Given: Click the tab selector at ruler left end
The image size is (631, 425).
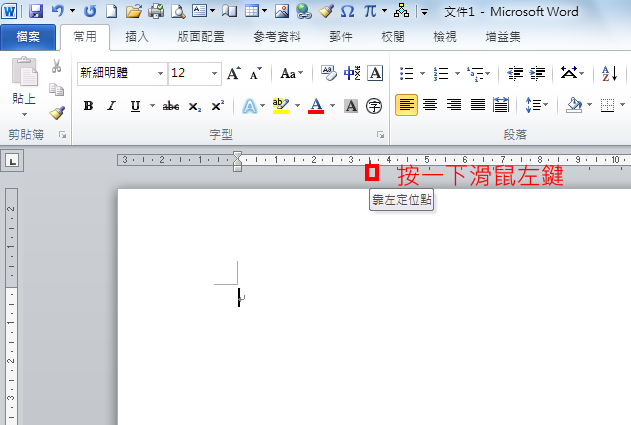Looking at the screenshot, I should pos(12,159).
